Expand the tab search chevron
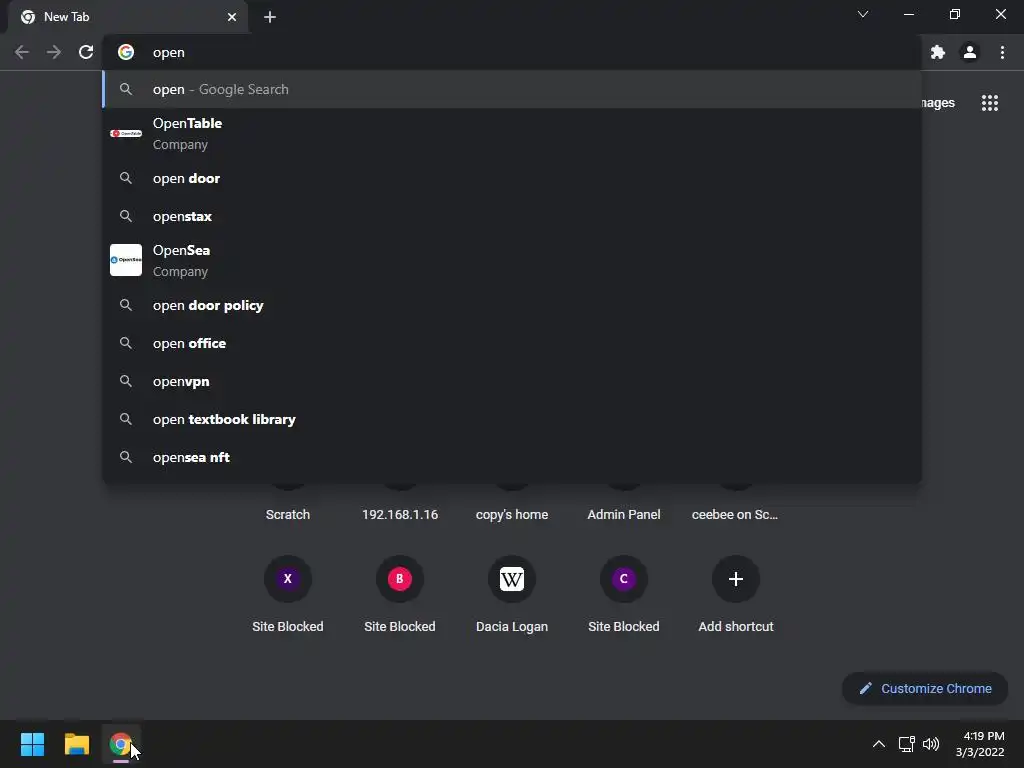 point(863,14)
